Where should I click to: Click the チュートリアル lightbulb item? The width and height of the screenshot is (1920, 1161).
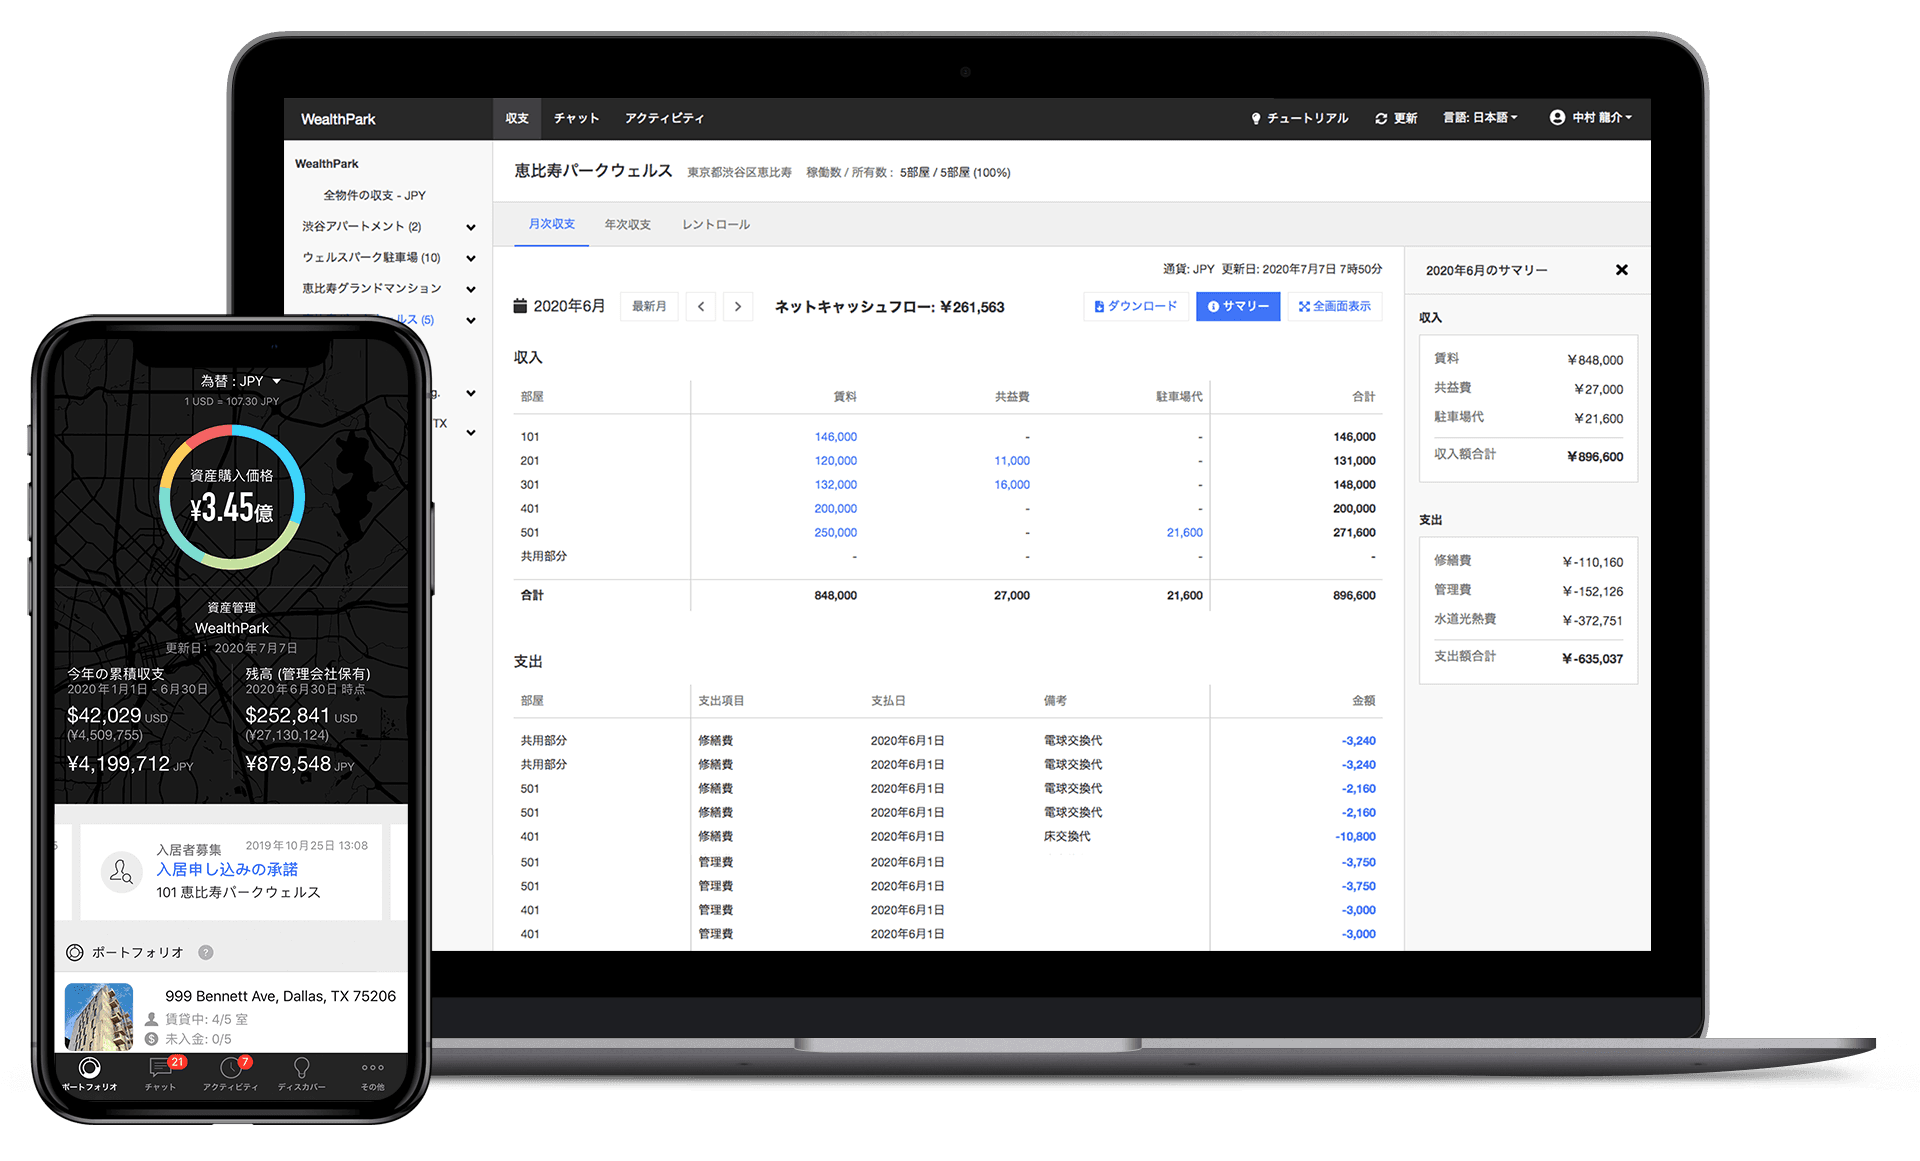tap(1299, 118)
